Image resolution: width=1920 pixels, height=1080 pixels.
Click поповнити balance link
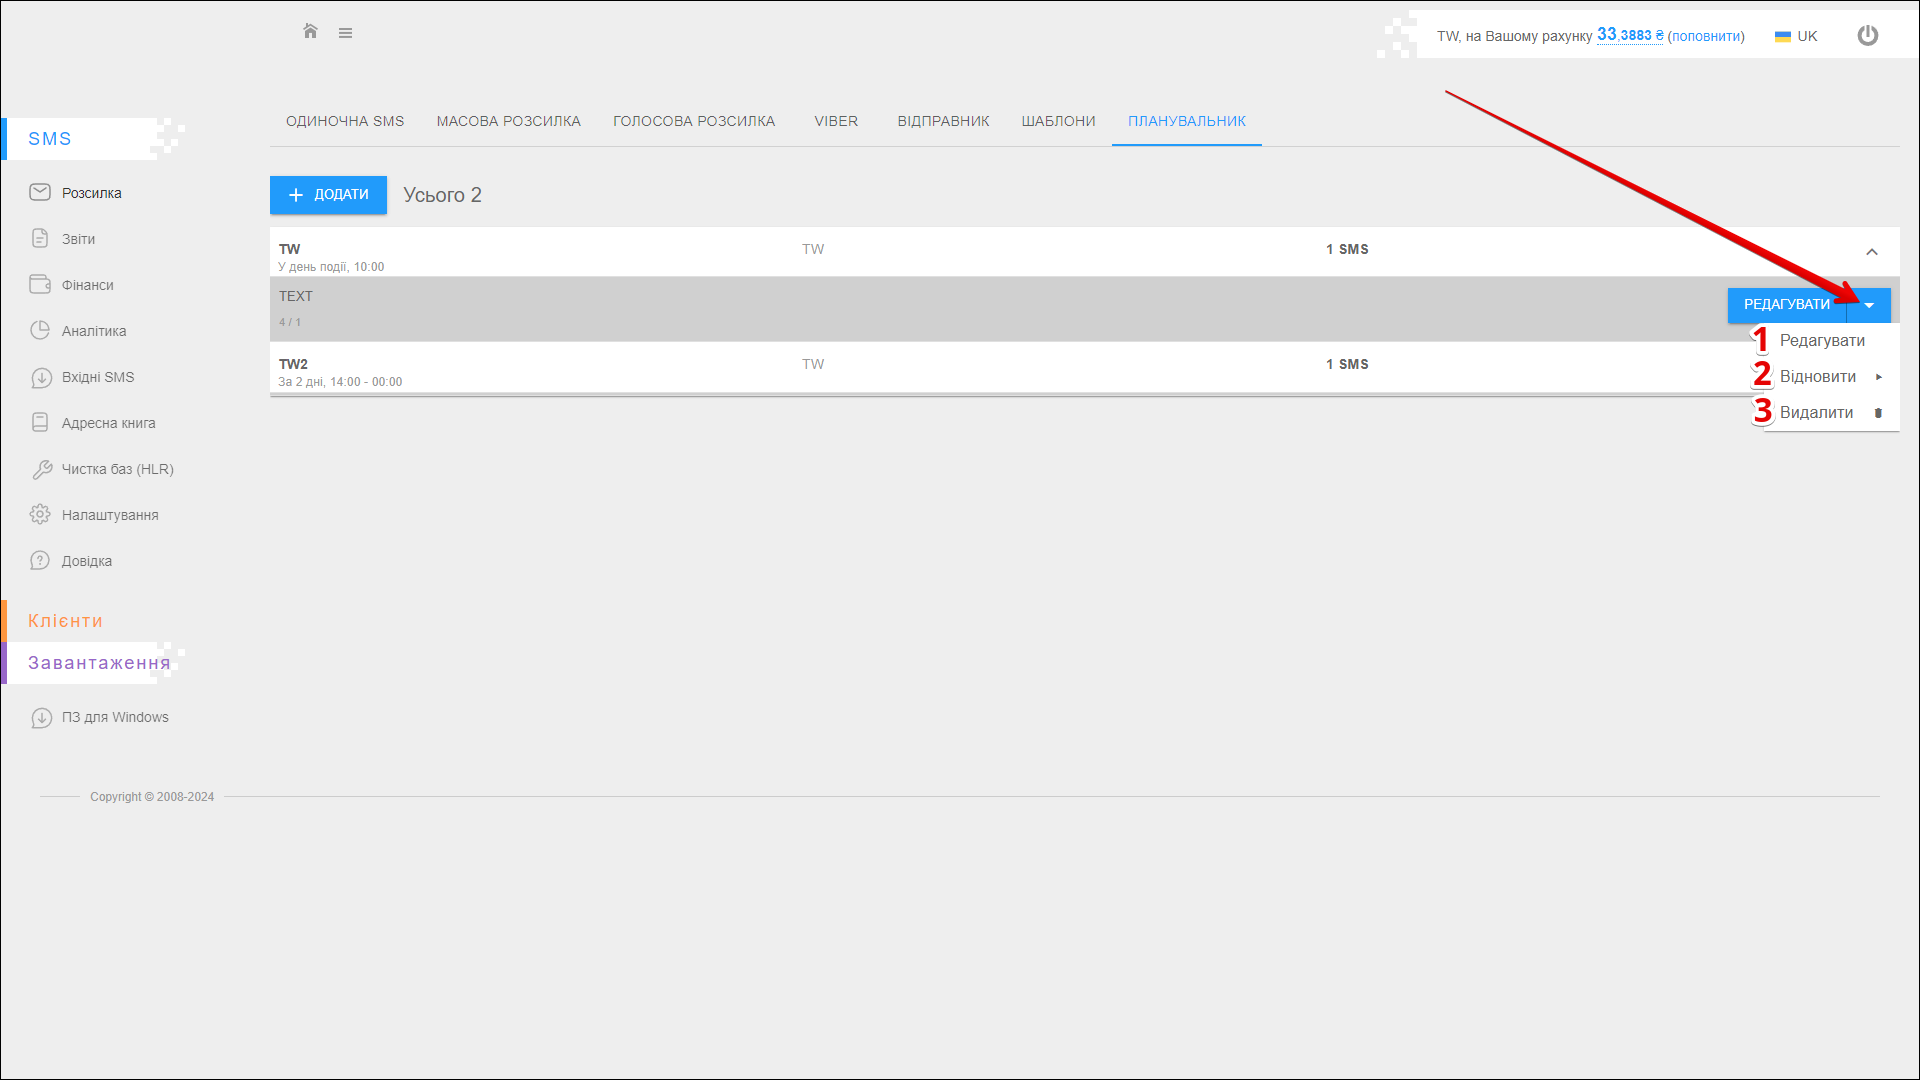pyautogui.click(x=1706, y=36)
